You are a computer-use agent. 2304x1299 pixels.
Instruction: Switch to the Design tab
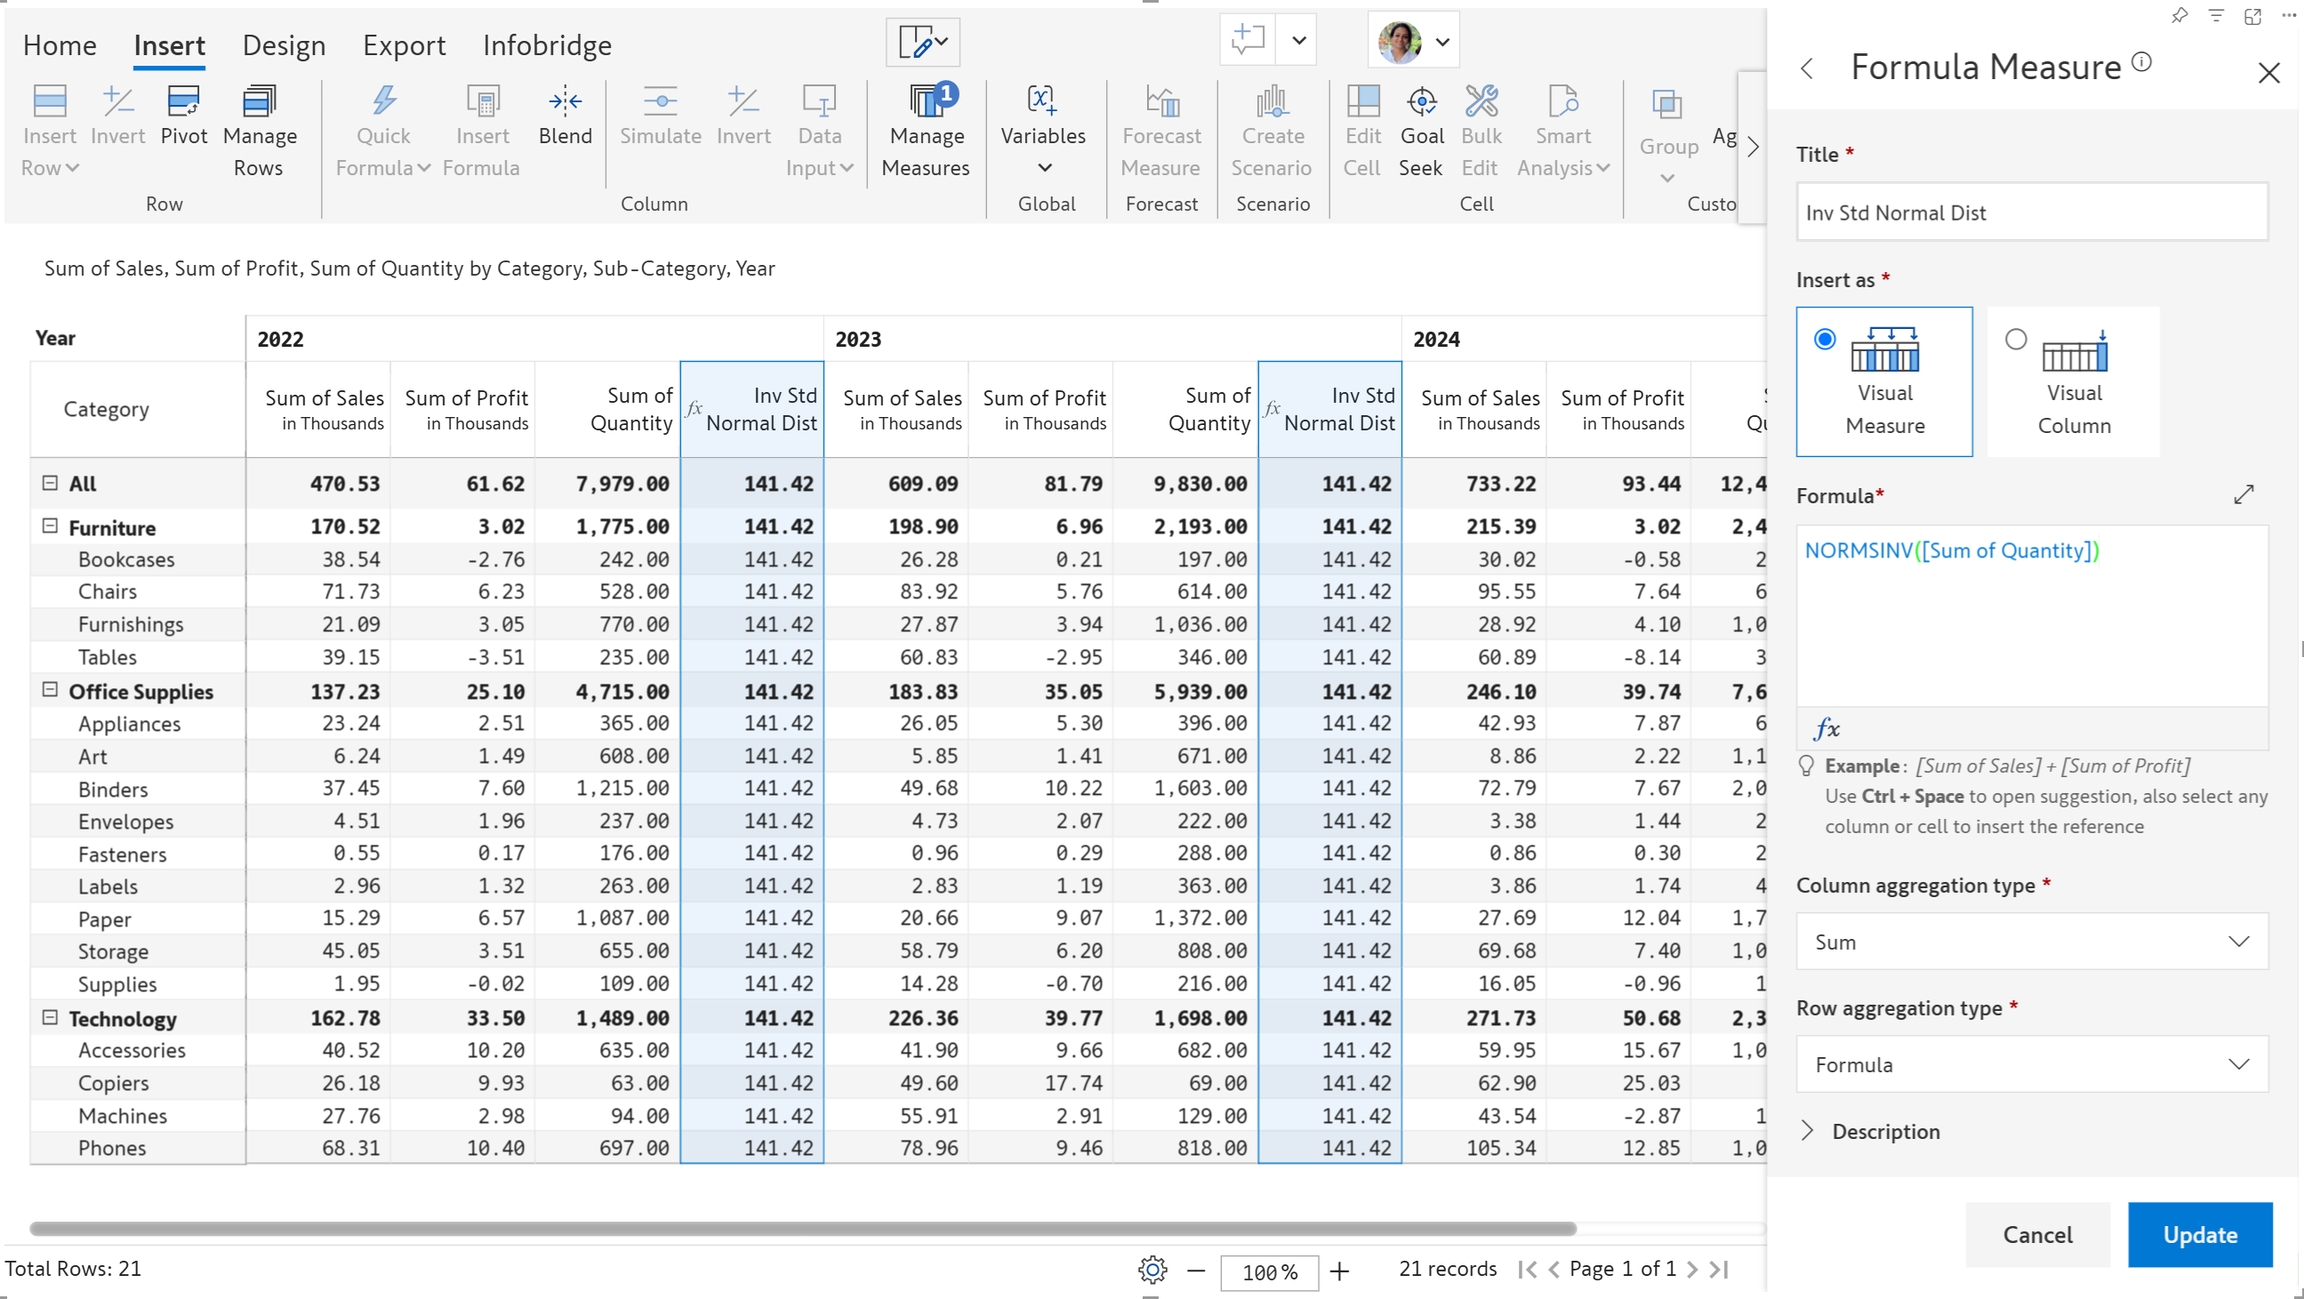[x=284, y=45]
